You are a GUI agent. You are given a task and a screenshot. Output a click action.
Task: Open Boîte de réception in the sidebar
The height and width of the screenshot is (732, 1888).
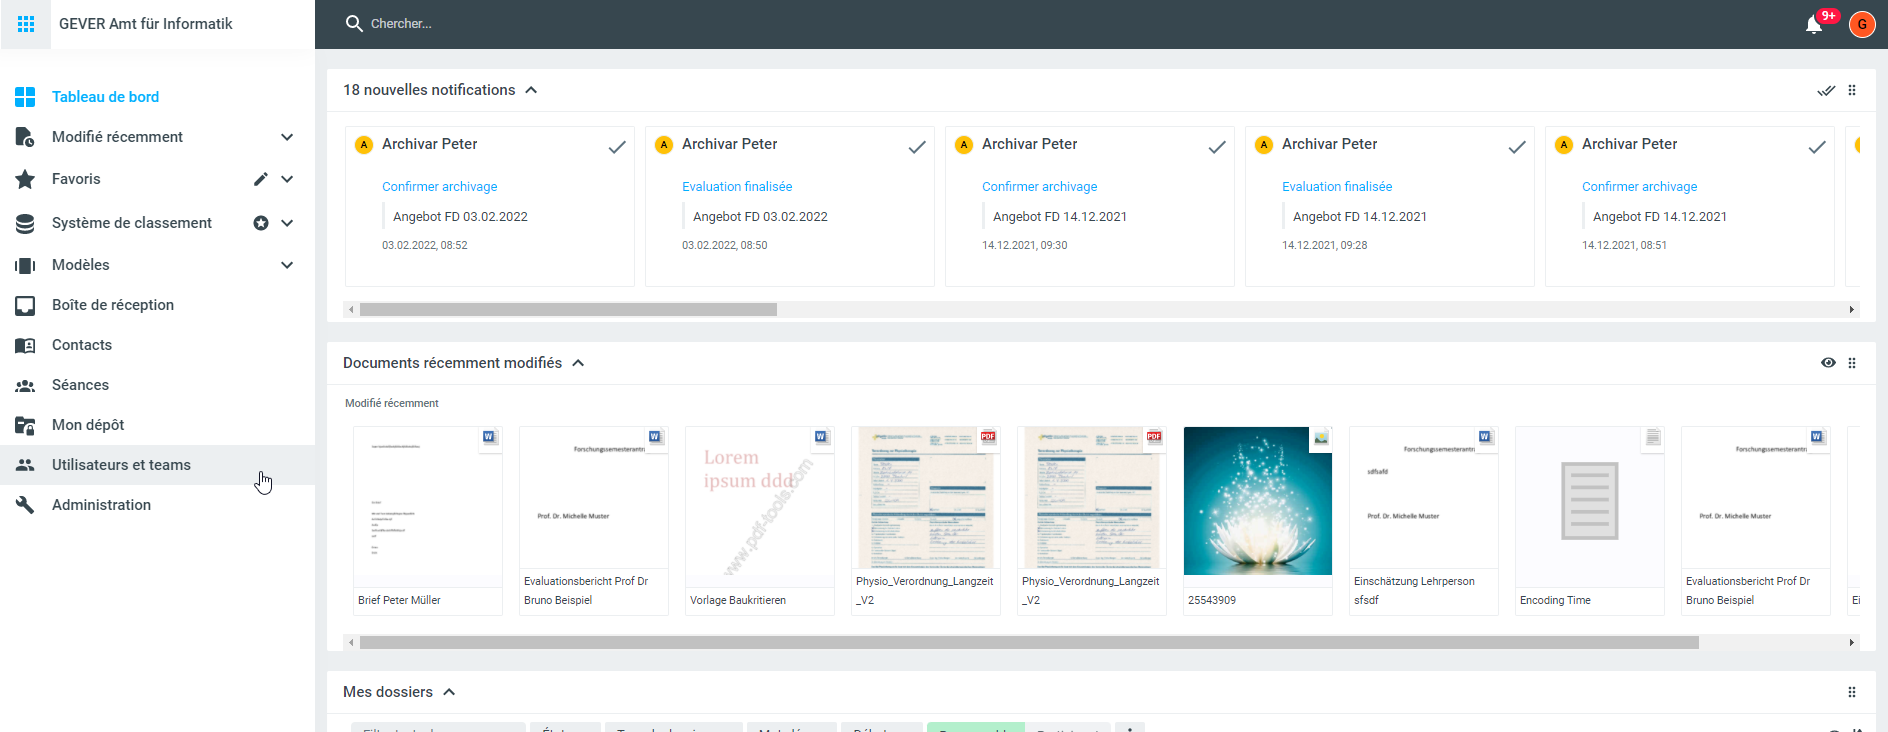click(x=113, y=305)
